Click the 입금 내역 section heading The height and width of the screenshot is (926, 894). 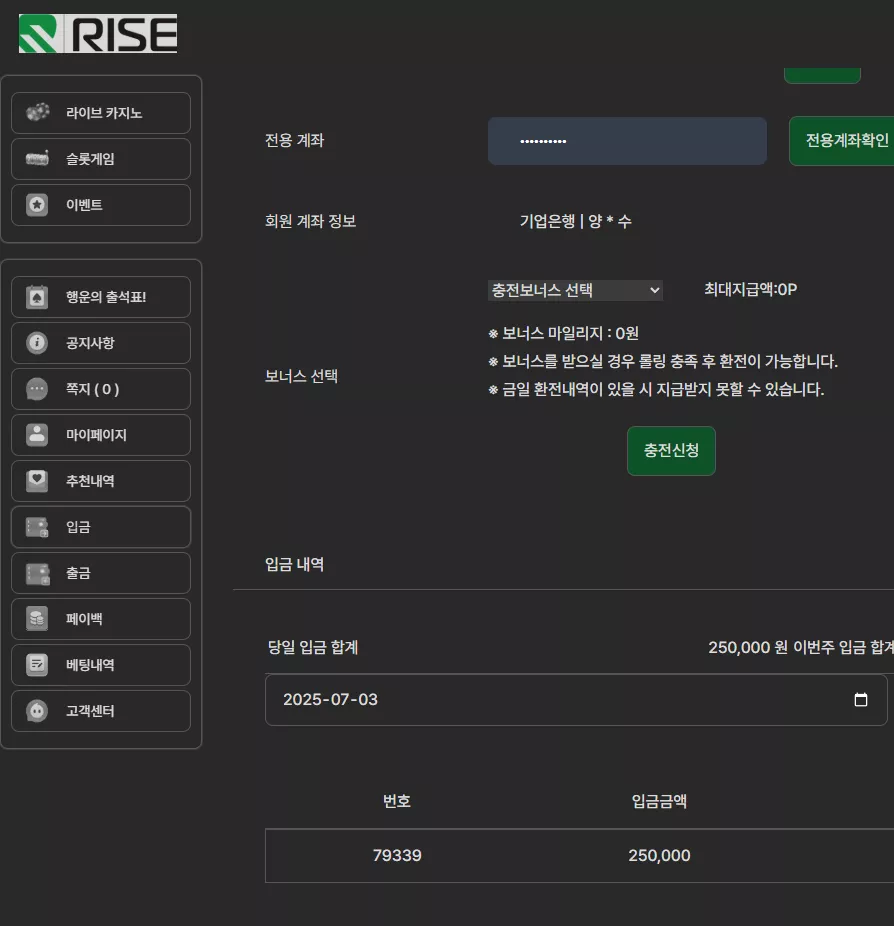click(294, 564)
